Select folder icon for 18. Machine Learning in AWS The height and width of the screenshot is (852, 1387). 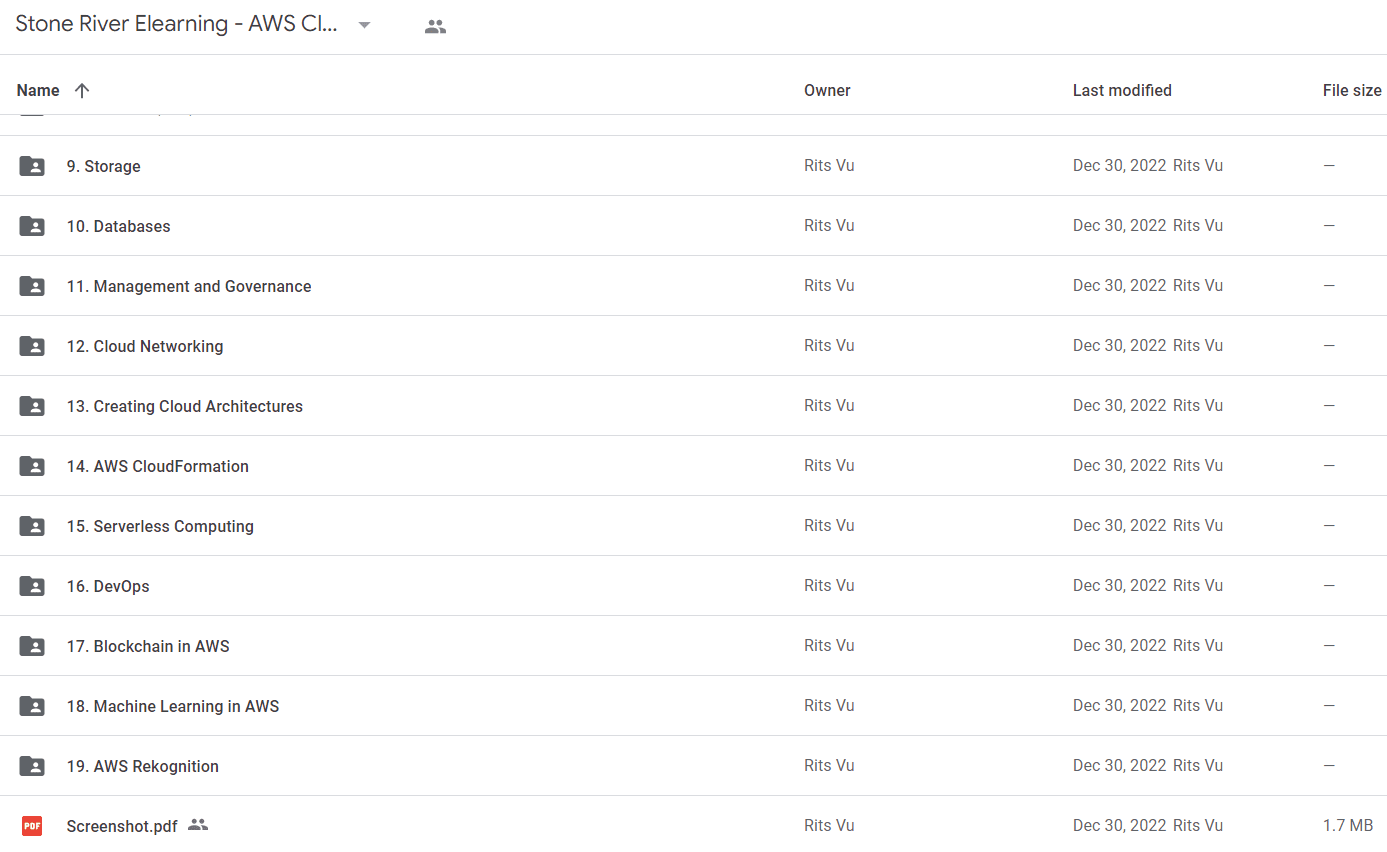click(32, 706)
